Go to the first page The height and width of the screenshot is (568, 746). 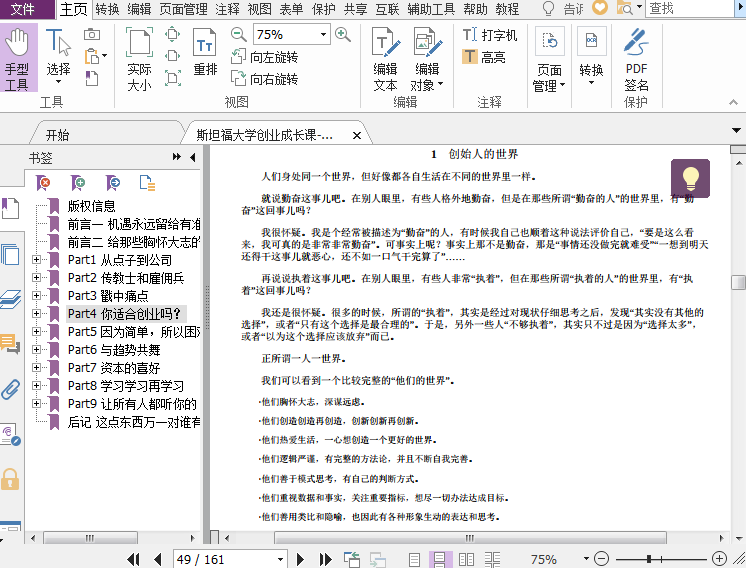pyautogui.click(x=134, y=559)
